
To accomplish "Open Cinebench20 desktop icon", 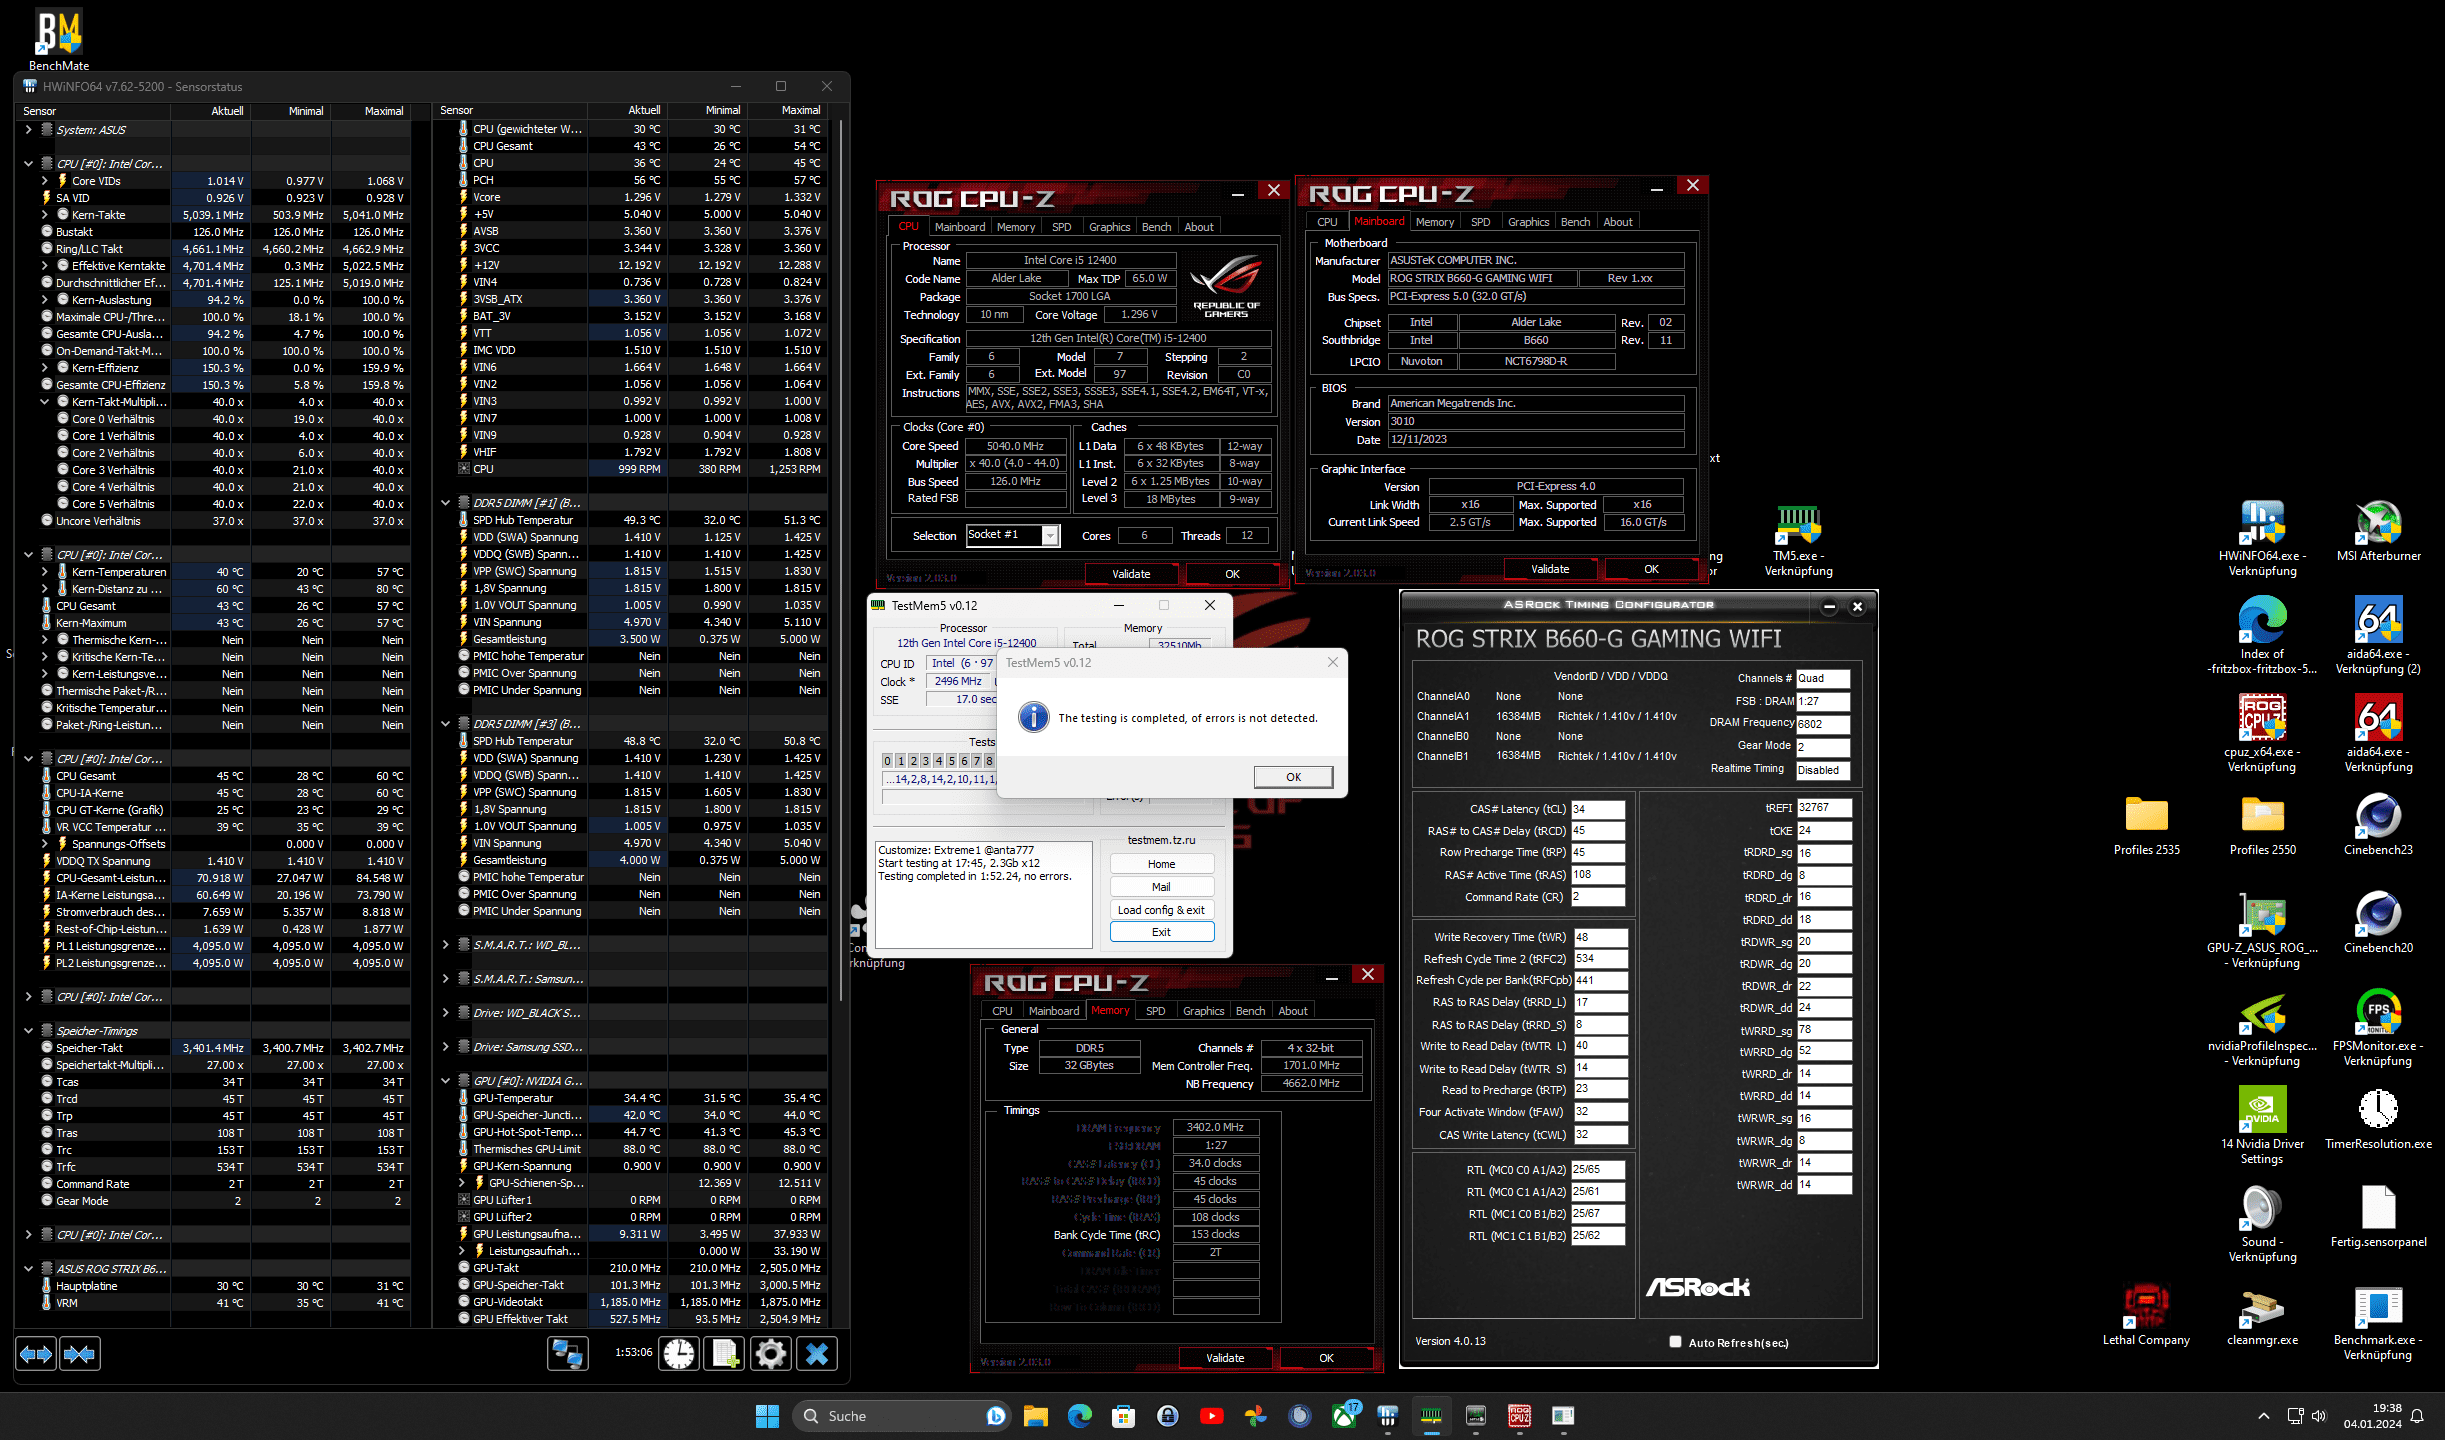I will (x=2378, y=923).
